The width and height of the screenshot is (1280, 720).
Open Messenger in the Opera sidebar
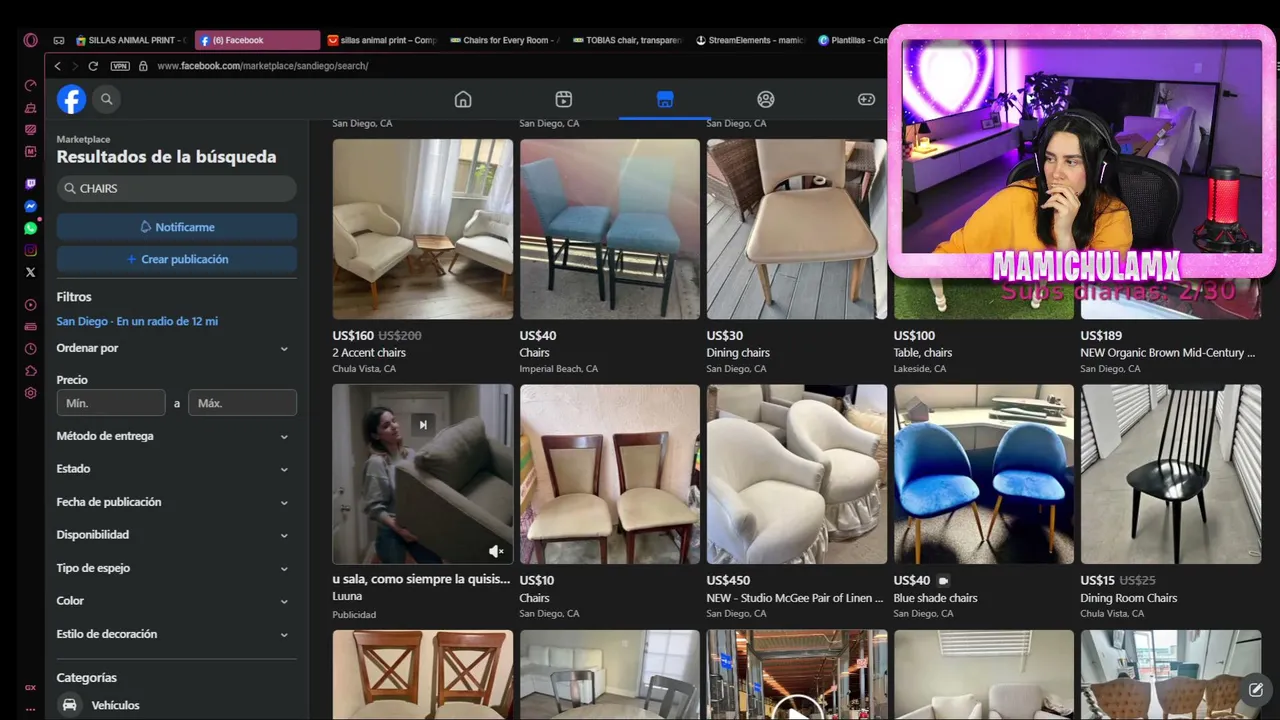point(31,206)
